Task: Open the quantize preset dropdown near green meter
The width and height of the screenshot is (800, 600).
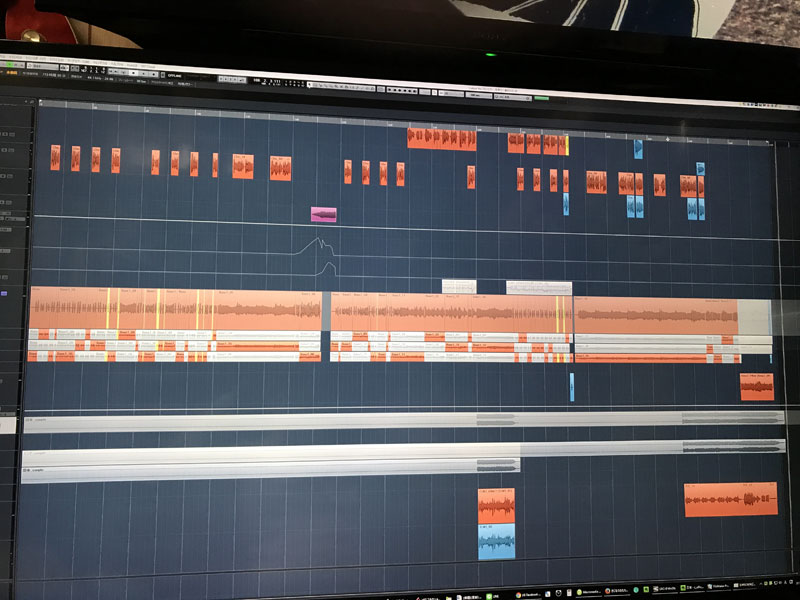Action: point(513,97)
